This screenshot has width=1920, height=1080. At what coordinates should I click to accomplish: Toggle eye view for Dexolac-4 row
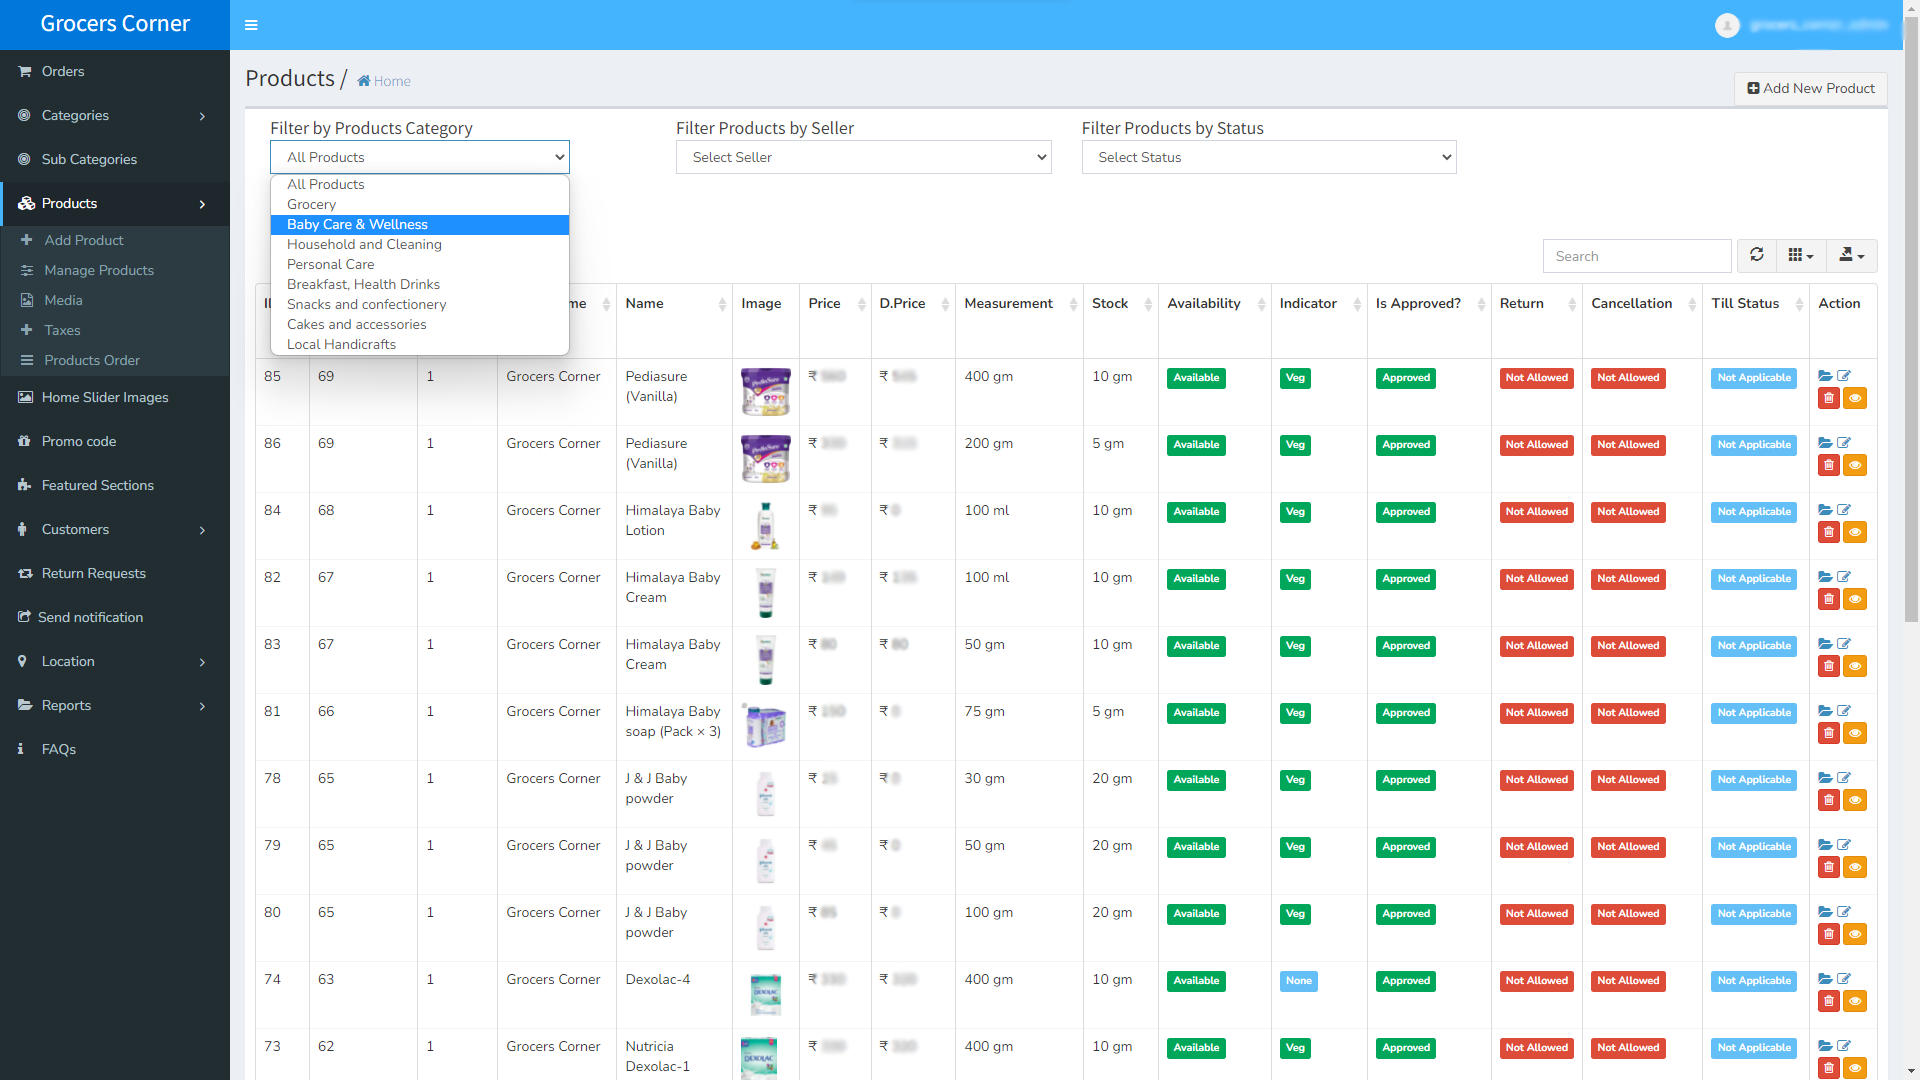tap(1855, 1001)
